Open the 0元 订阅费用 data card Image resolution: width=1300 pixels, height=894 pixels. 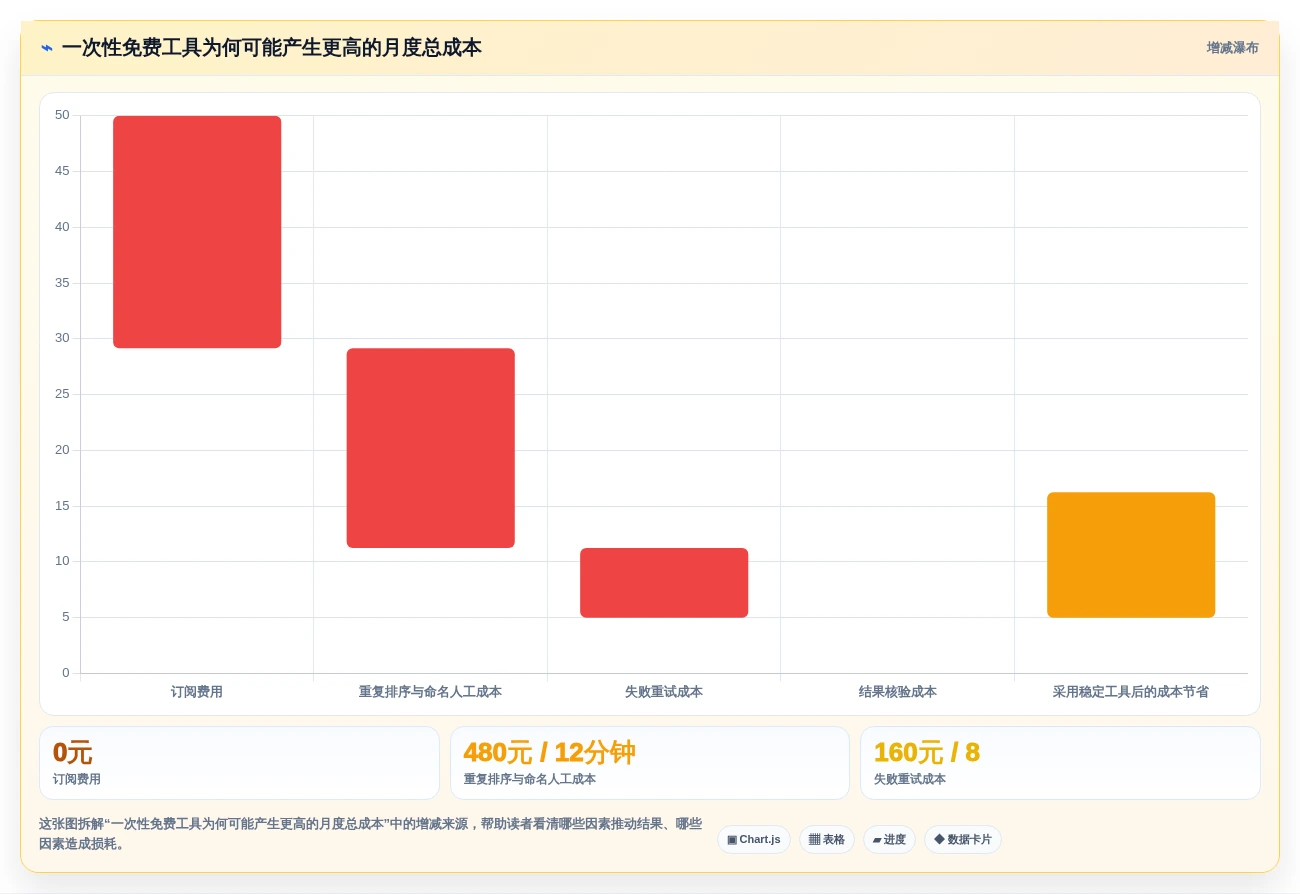[239, 763]
